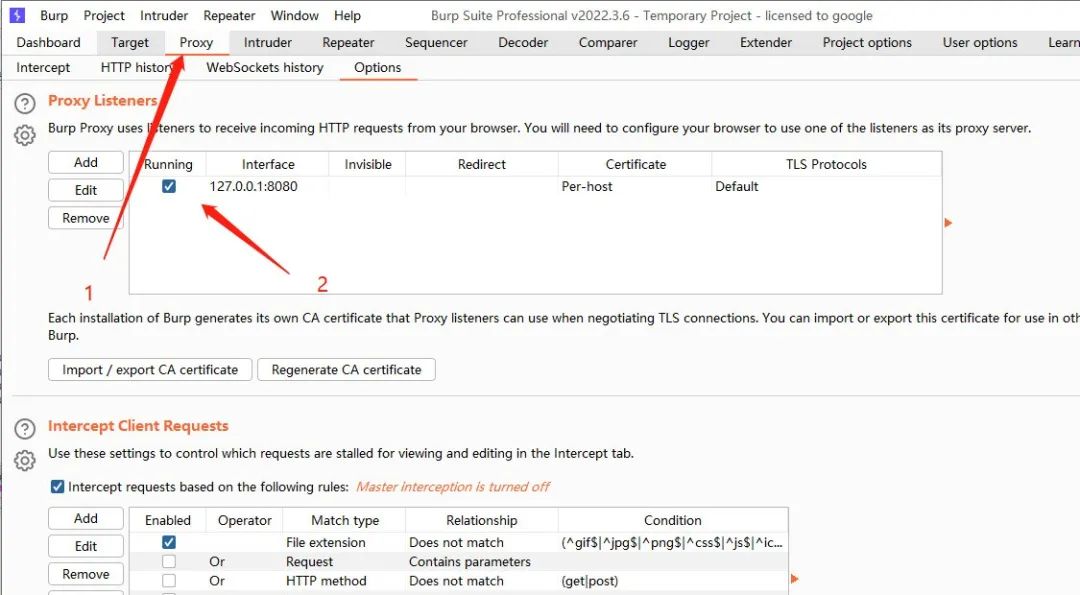Screen dimensions: 1080x595
Task: Open the HTTP history sub-tab
Action: click(x=137, y=67)
